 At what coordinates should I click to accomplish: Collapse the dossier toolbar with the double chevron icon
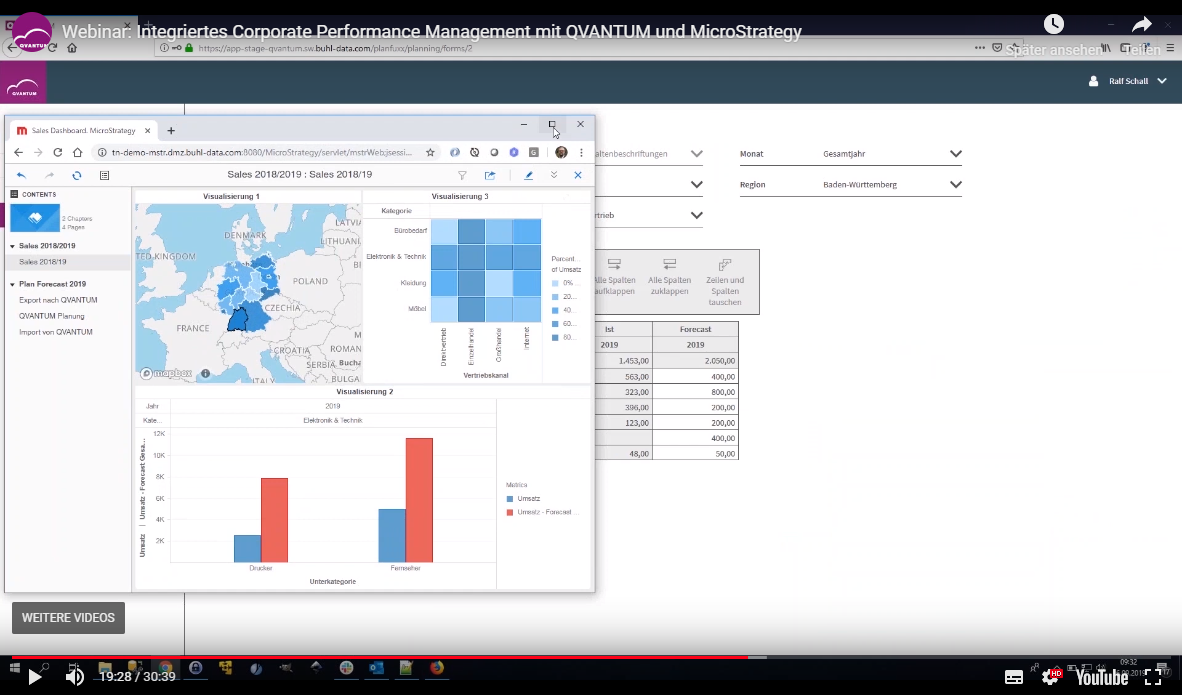[553, 175]
